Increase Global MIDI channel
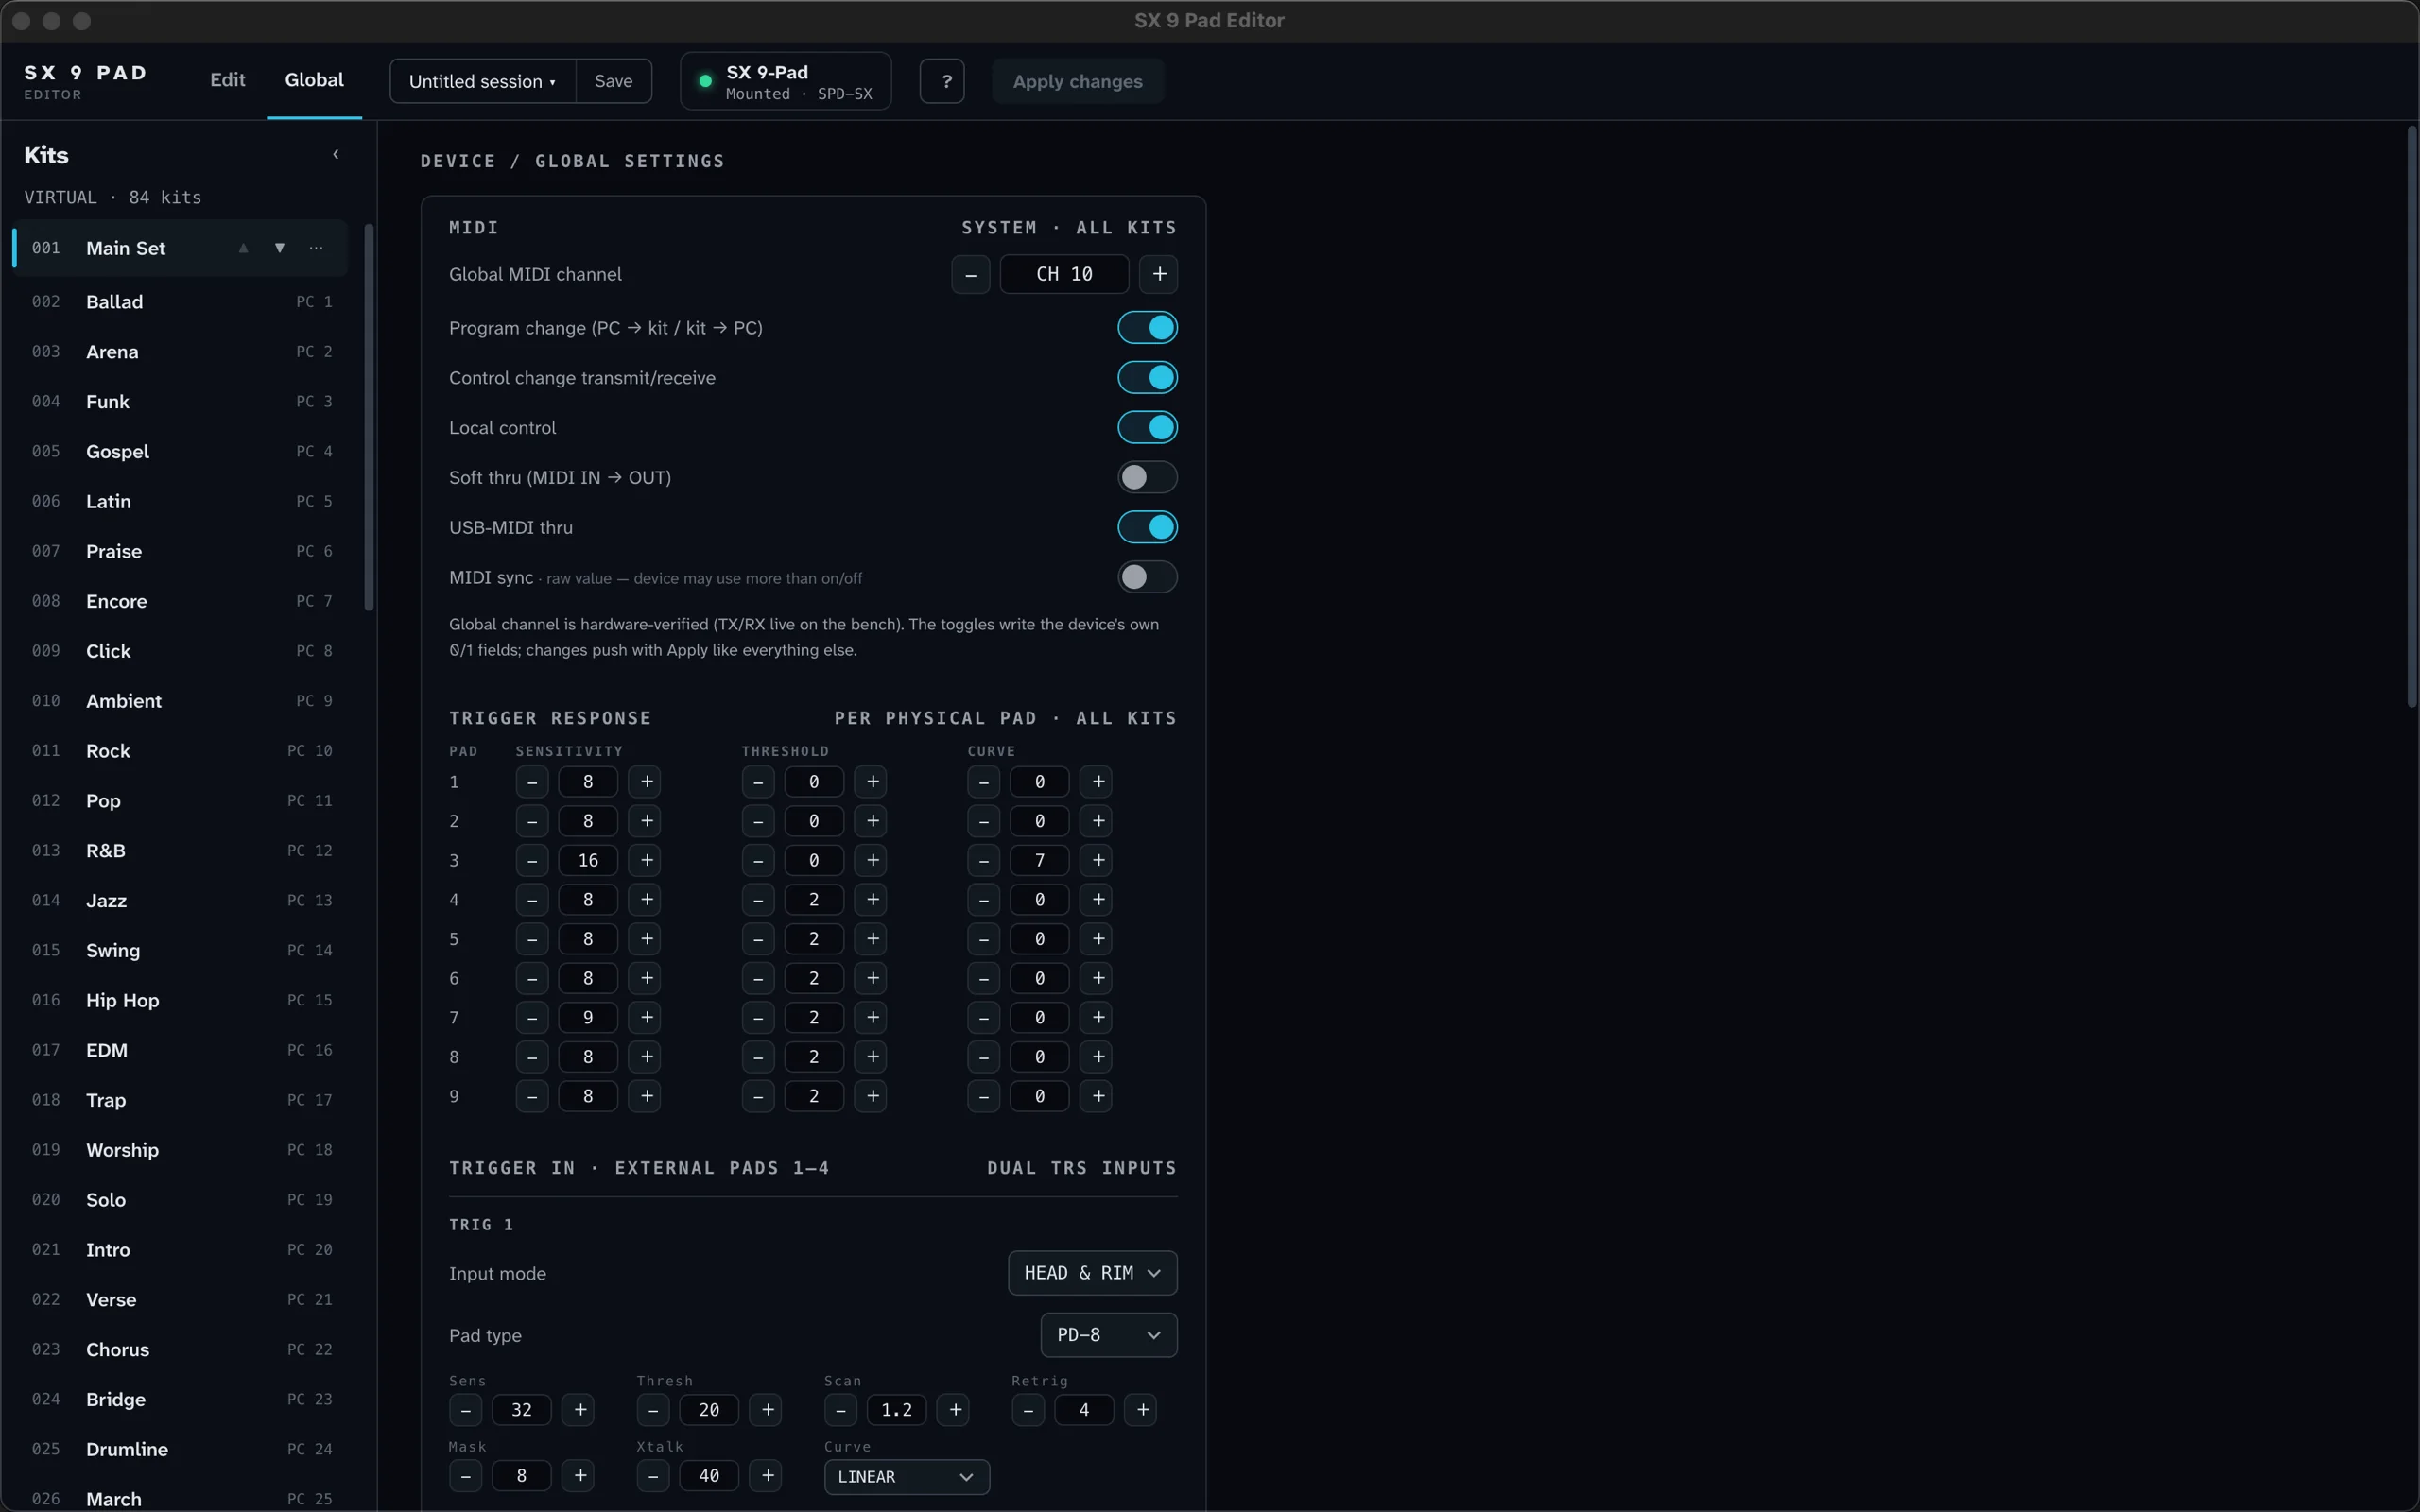 click(1159, 274)
